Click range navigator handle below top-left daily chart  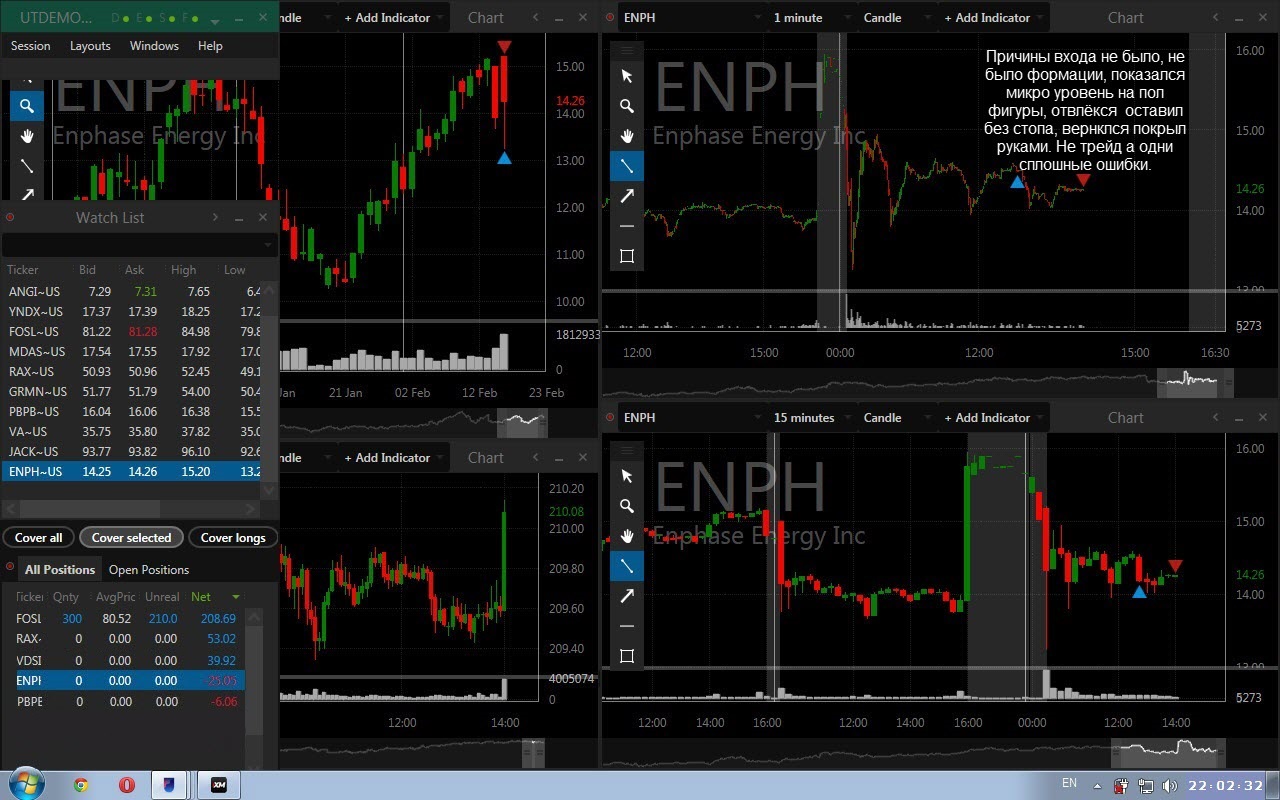(523, 422)
